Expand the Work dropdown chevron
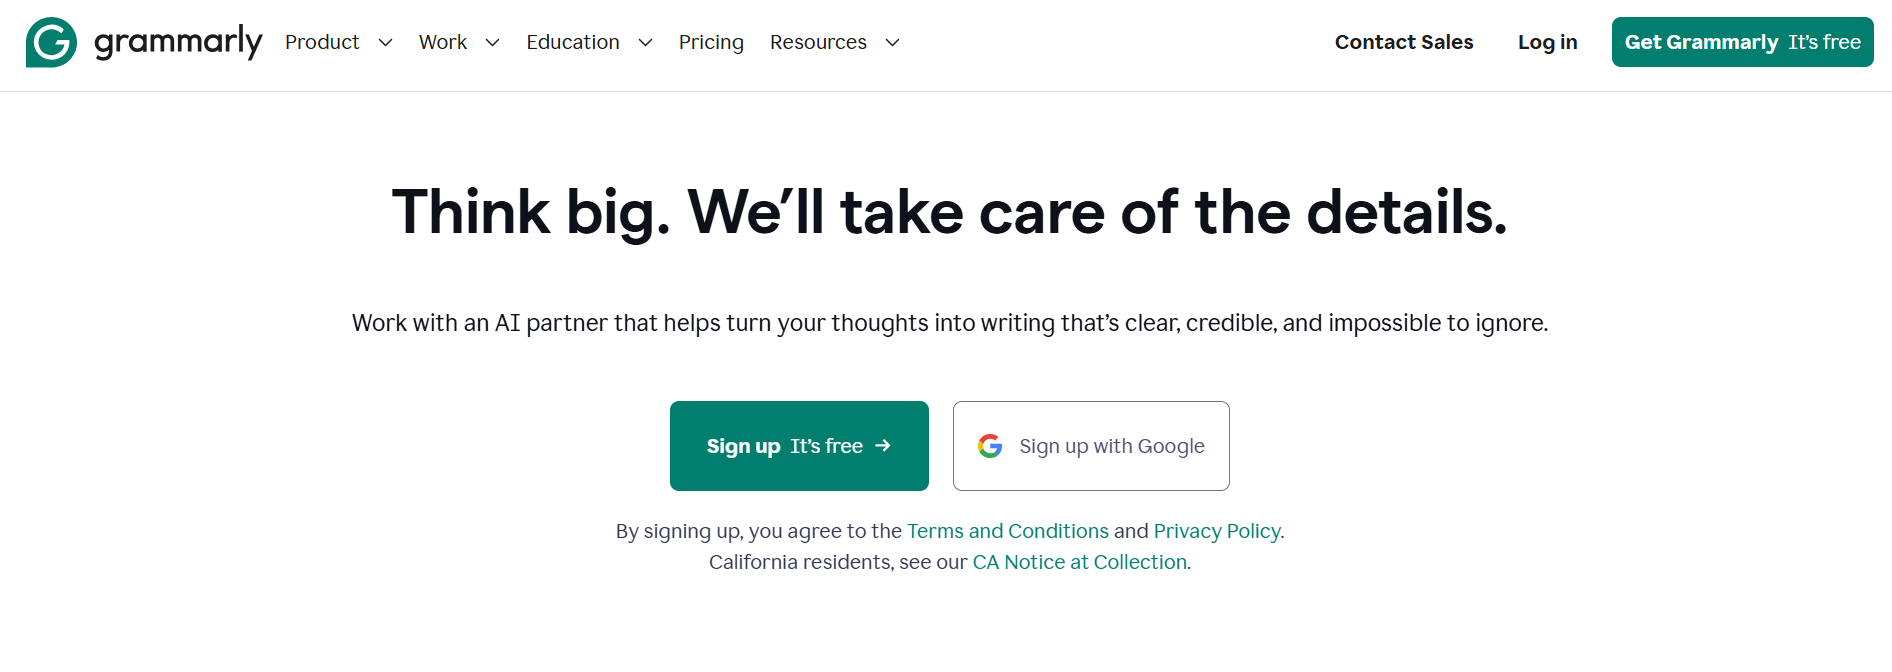 pos(492,42)
